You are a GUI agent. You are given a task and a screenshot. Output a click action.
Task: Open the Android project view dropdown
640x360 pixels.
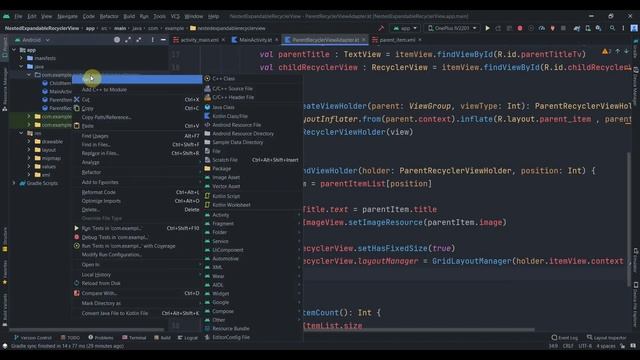pos(32,40)
